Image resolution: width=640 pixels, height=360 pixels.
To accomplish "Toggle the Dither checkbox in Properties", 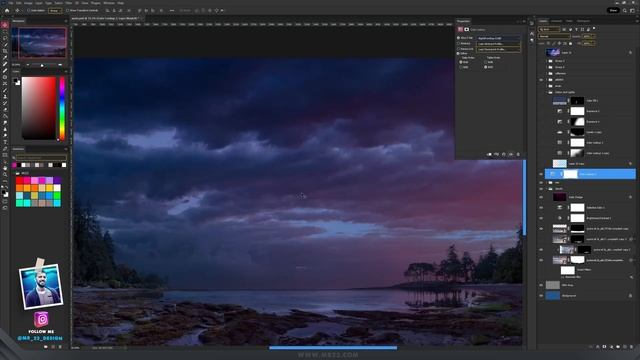I will [x=458, y=53].
